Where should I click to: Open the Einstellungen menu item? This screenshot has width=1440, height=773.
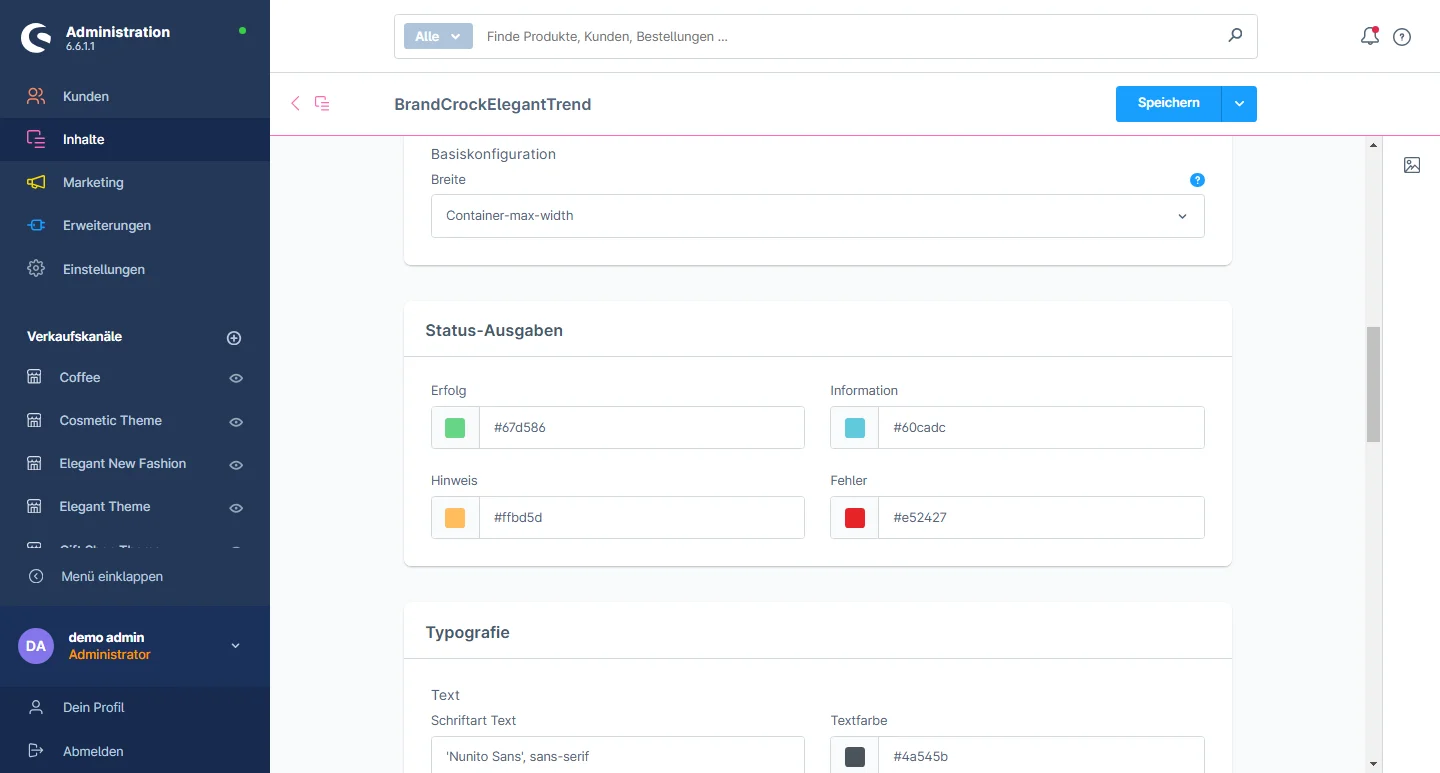pos(103,269)
